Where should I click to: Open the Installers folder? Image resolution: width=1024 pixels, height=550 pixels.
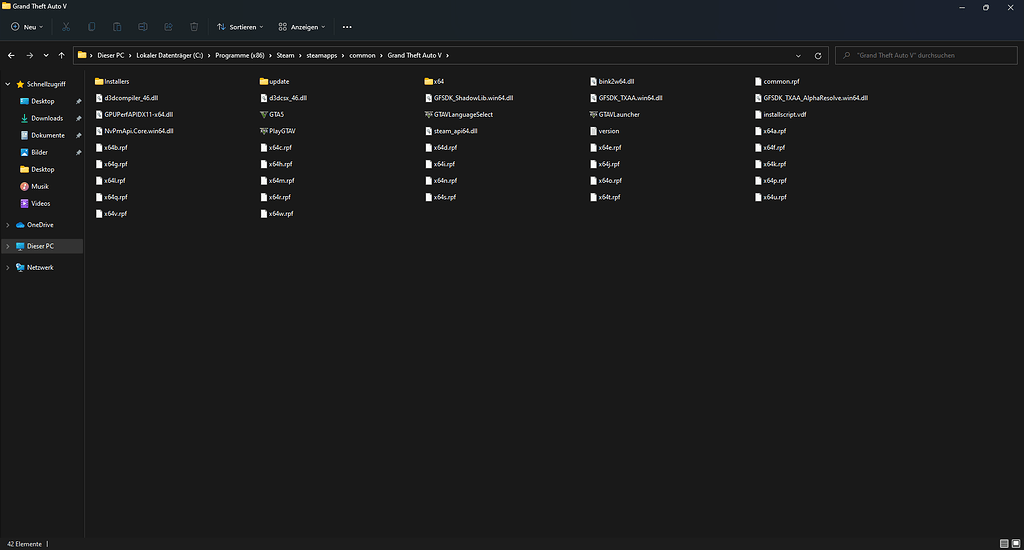112,82
